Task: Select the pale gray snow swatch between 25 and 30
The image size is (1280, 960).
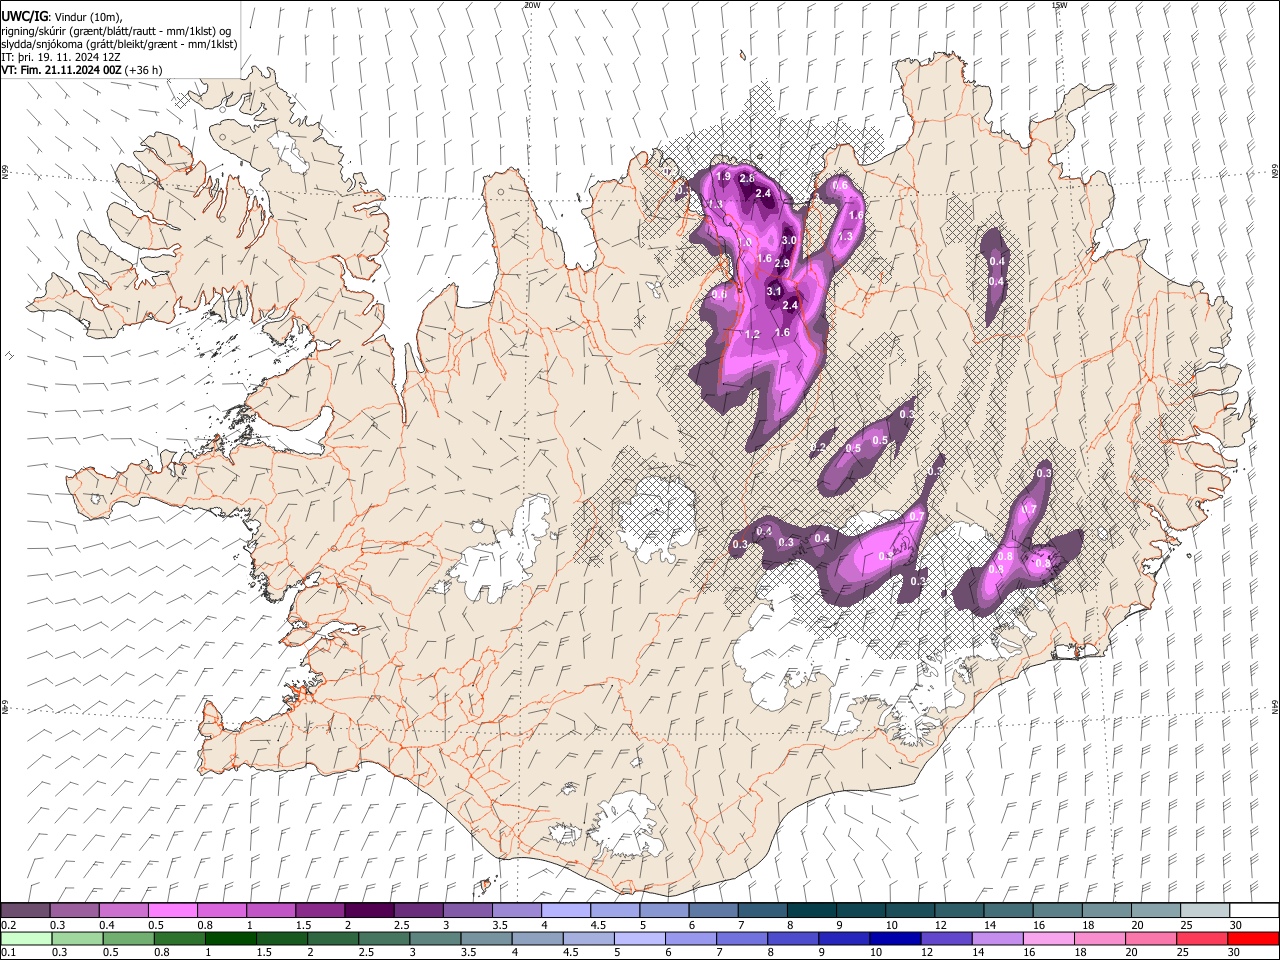Action: click(x=1203, y=910)
